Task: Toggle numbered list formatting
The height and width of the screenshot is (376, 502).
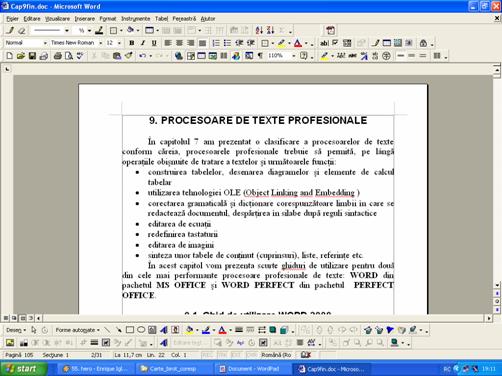Action: pyautogui.click(x=216, y=43)
